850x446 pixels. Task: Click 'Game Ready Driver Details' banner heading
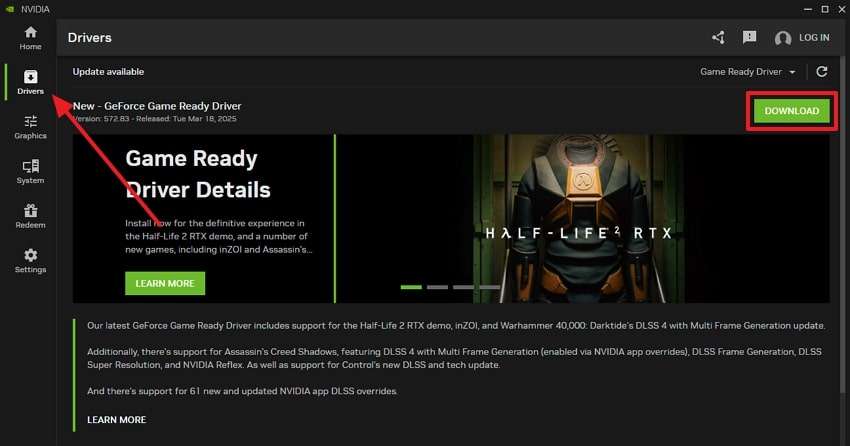[198, 174]
